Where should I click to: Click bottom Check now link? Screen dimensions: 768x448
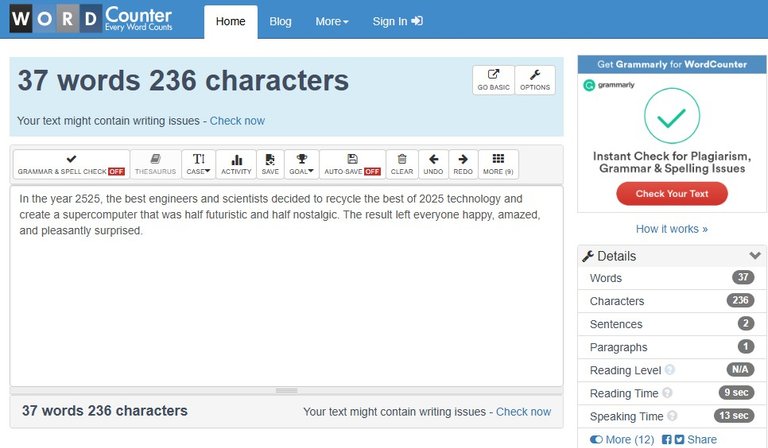524,412
